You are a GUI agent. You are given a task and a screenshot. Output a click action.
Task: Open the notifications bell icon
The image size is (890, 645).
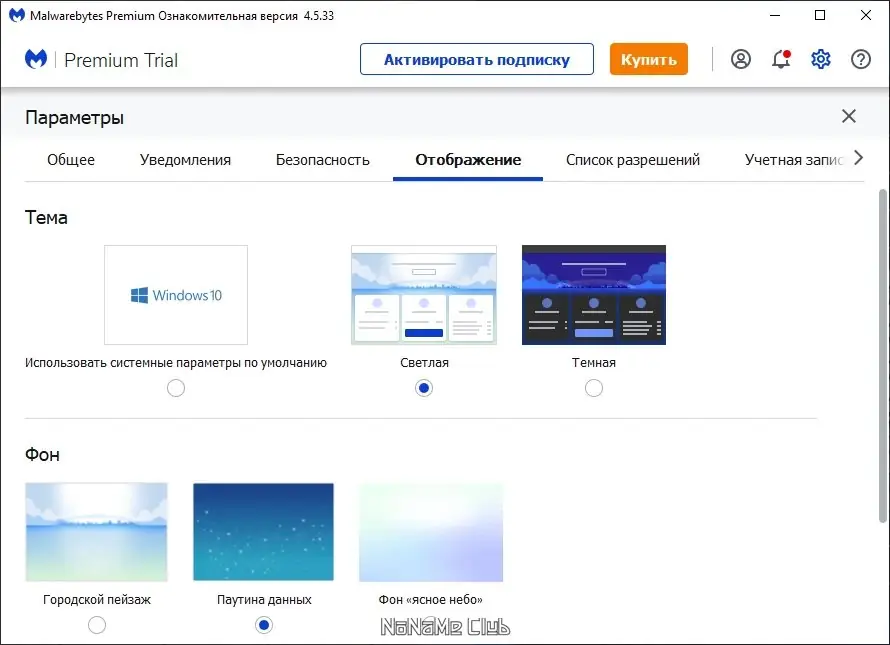[781, 59]
